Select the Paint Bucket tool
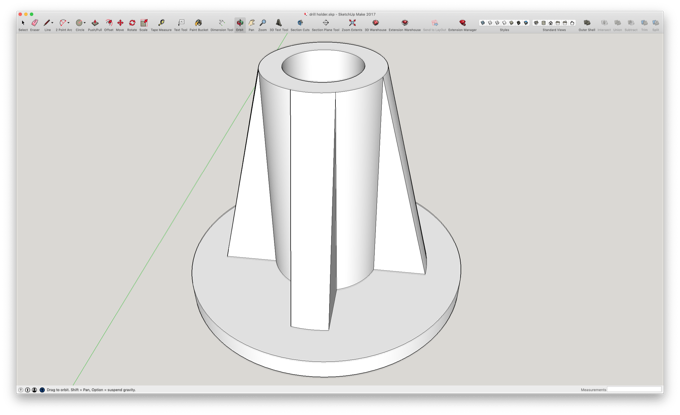Image resolution: width=680 pixels, height=415 pixels. 199,23
